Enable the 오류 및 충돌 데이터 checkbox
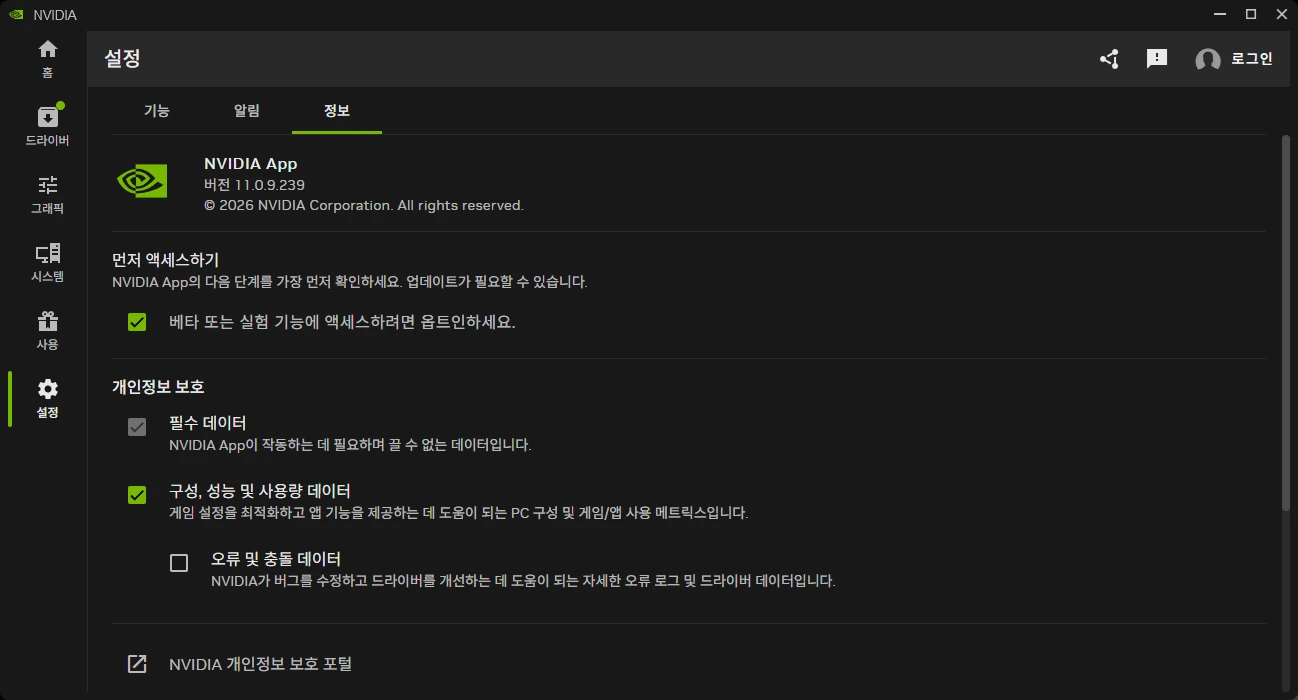The height and width of the screenshot is (700, 1298). [179, 563]
